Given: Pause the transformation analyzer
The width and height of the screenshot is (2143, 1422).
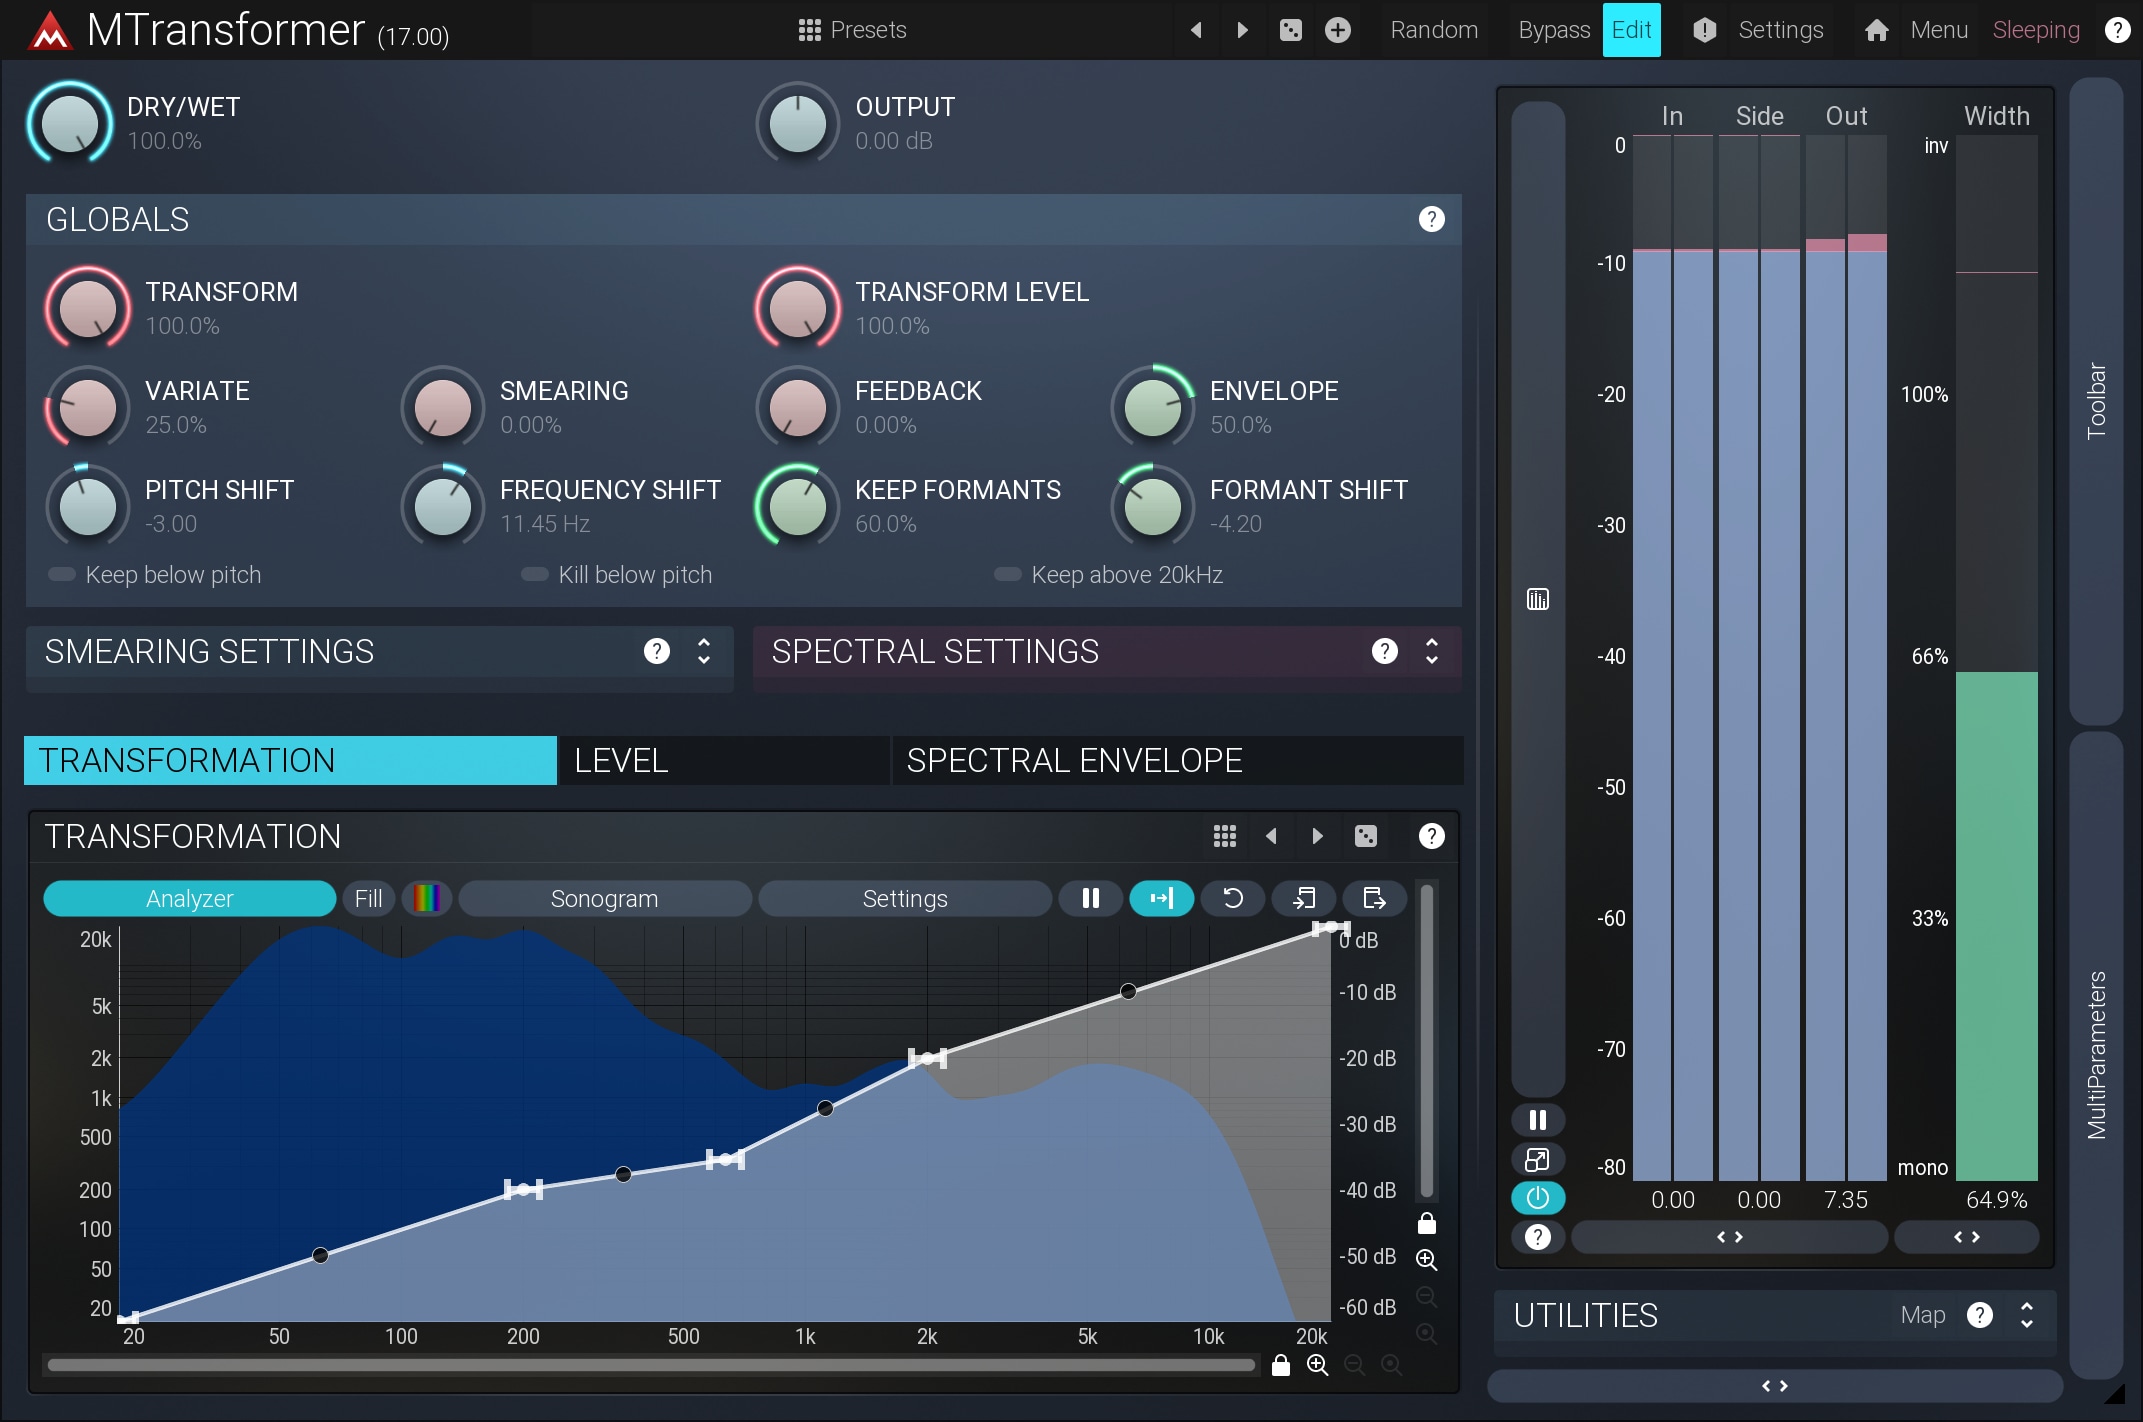Looking at the screenshot, I should point(1091,898).
